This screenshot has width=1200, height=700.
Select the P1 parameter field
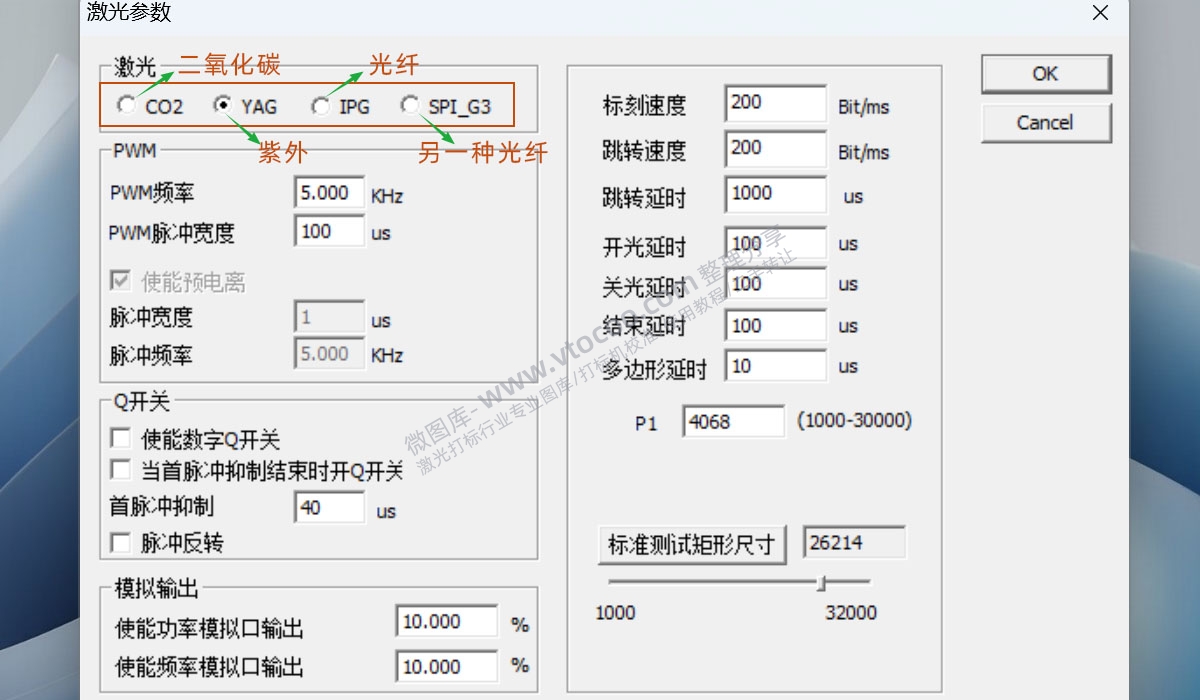pos(733,421)
